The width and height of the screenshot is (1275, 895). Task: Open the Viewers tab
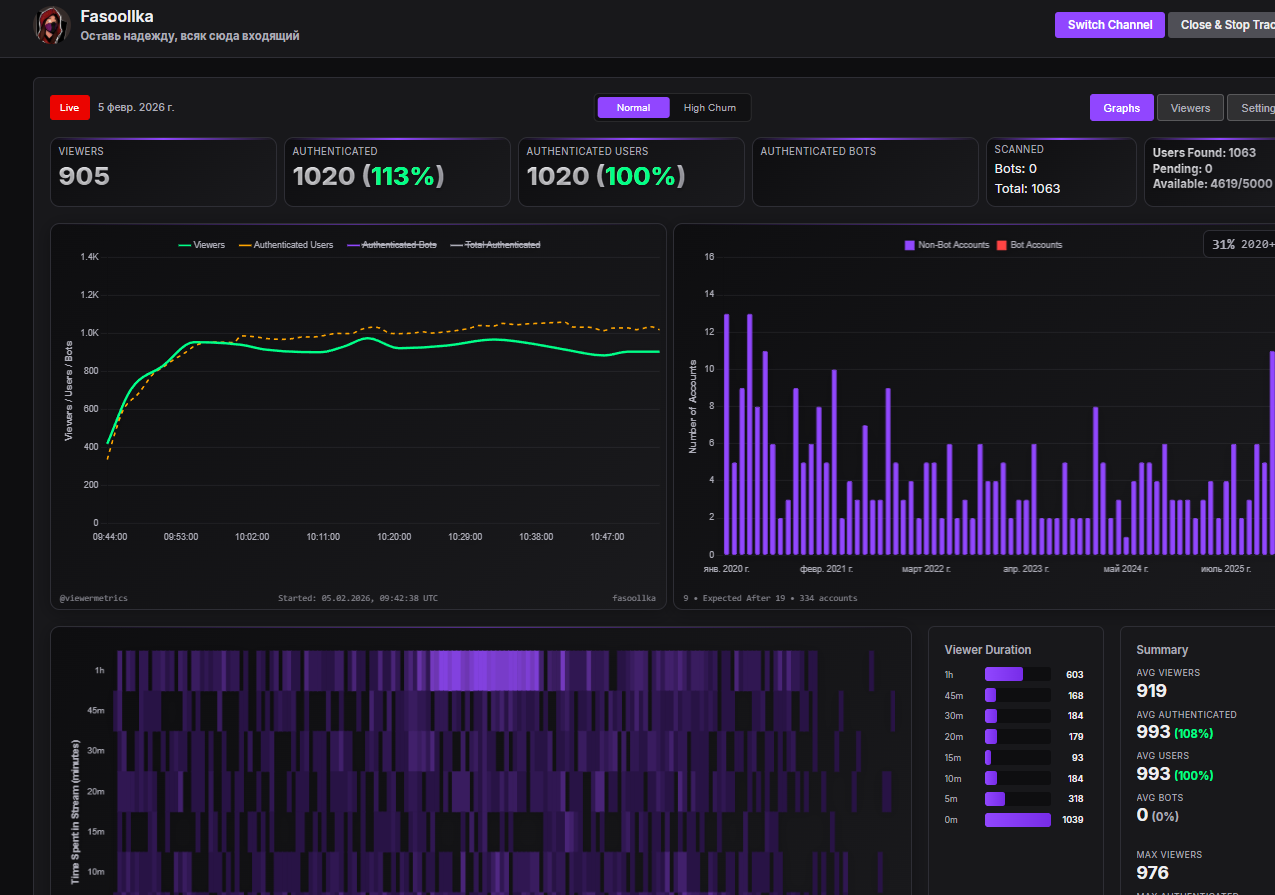pyautogui.click(x=1190, y=108)
